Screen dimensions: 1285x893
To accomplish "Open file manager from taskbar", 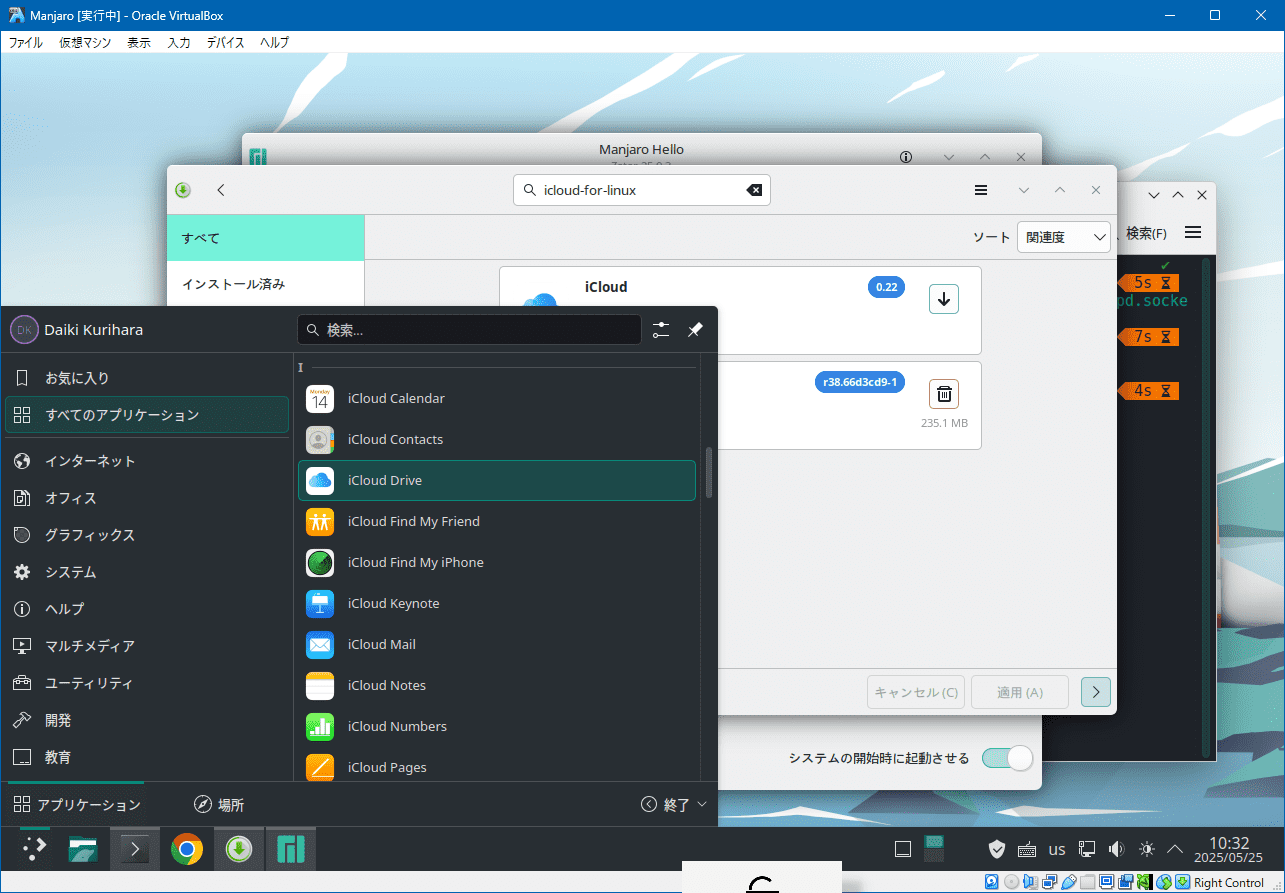I will tap(84, 849).
